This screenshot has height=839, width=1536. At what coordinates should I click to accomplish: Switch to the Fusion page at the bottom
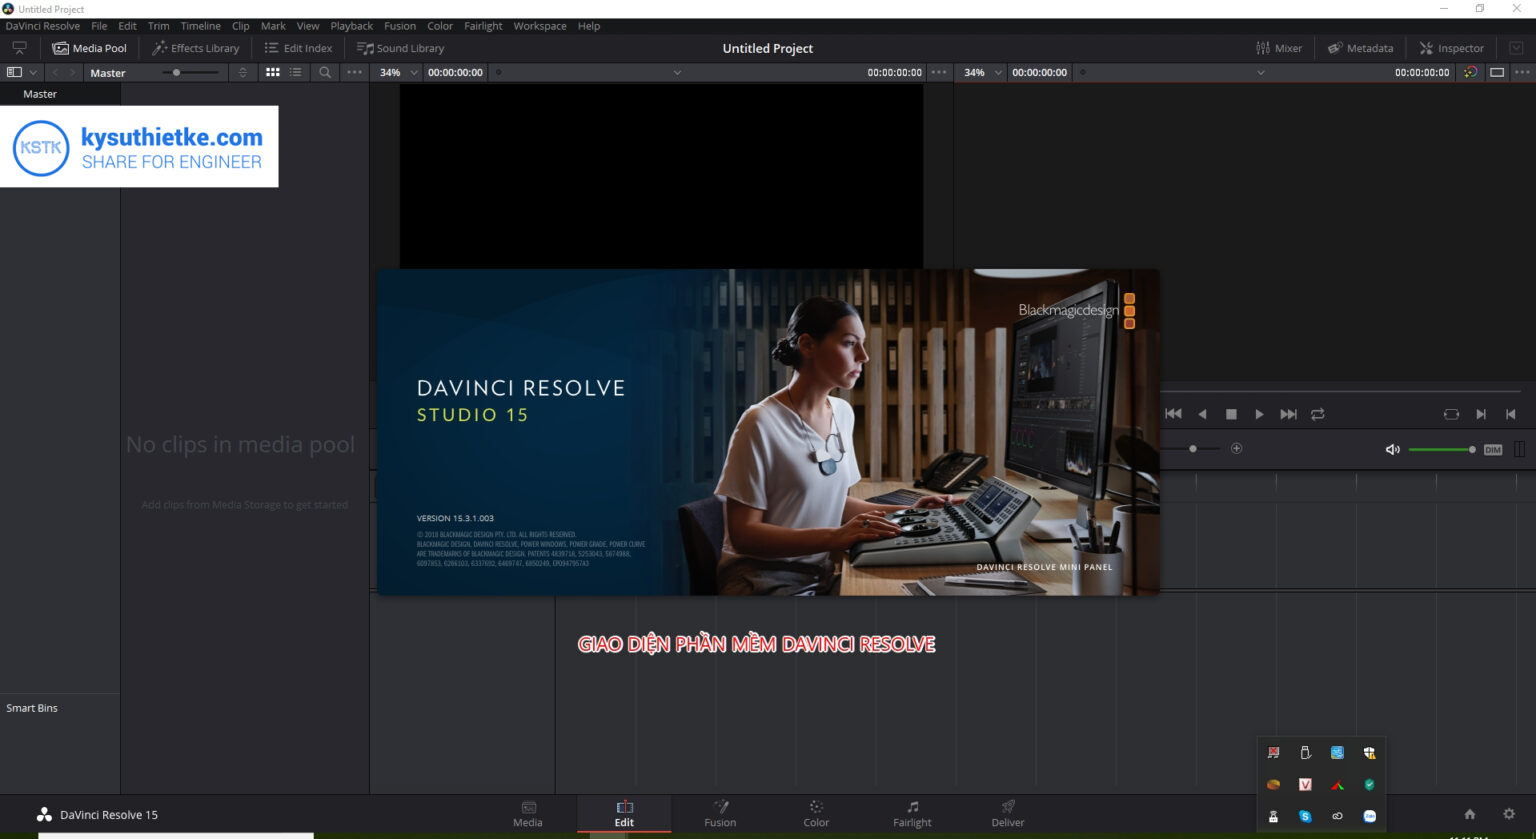(x=720, y=814)
